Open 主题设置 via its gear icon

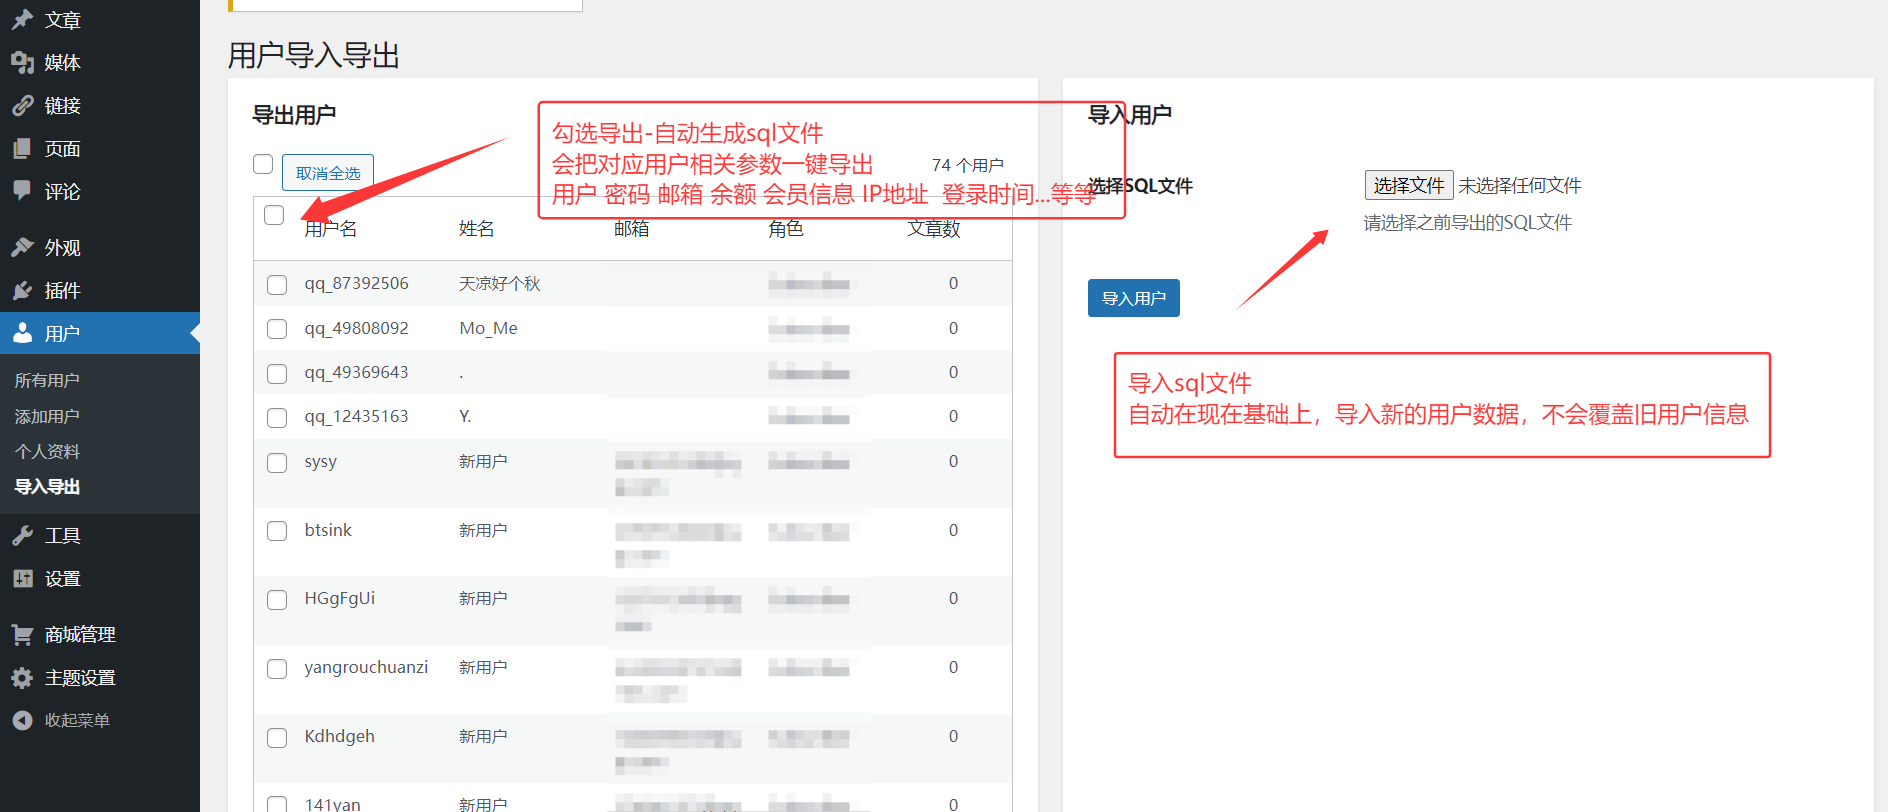pyautogui.click(x=22, y=678)
